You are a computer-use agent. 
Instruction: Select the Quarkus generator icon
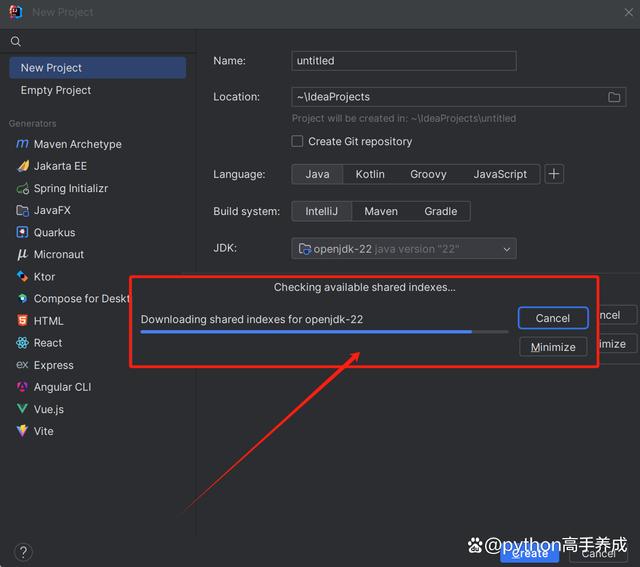pyautogui.click(x=22, y=232)
